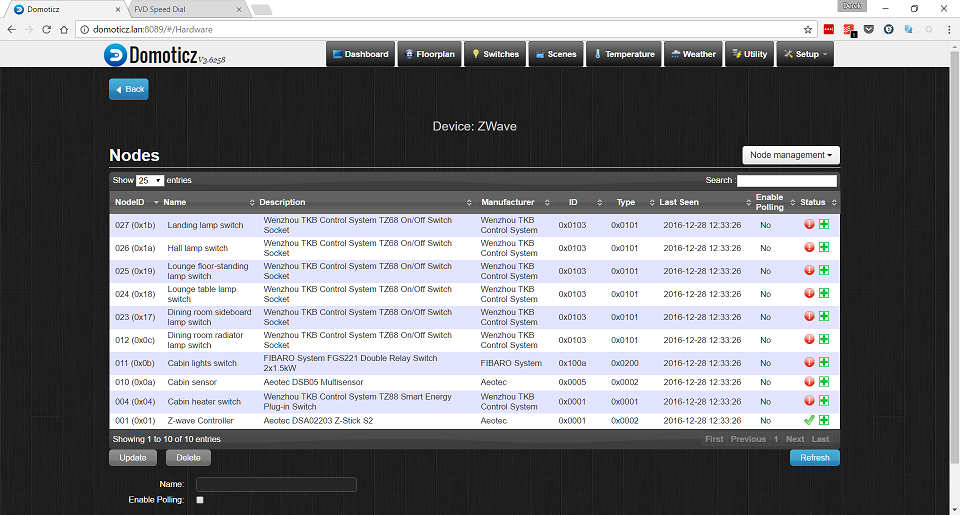Click red status icon for Lounge table lamp switch
This screenshot has height=515, width=960.
click(x=809, y=293)
